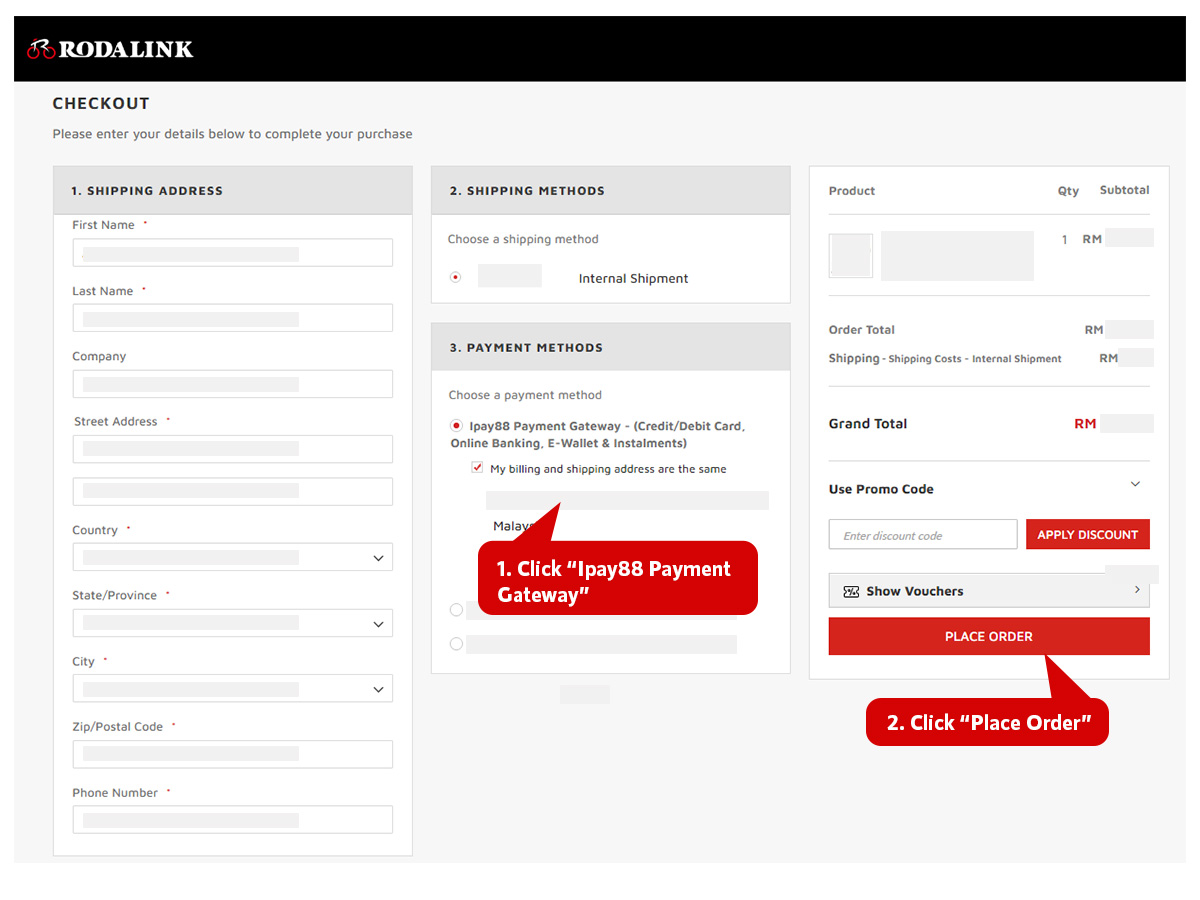1200x900 pixels.
Task: Click inside the Enter discount code field
Action: pyautogui.click(x=922, y=534)
